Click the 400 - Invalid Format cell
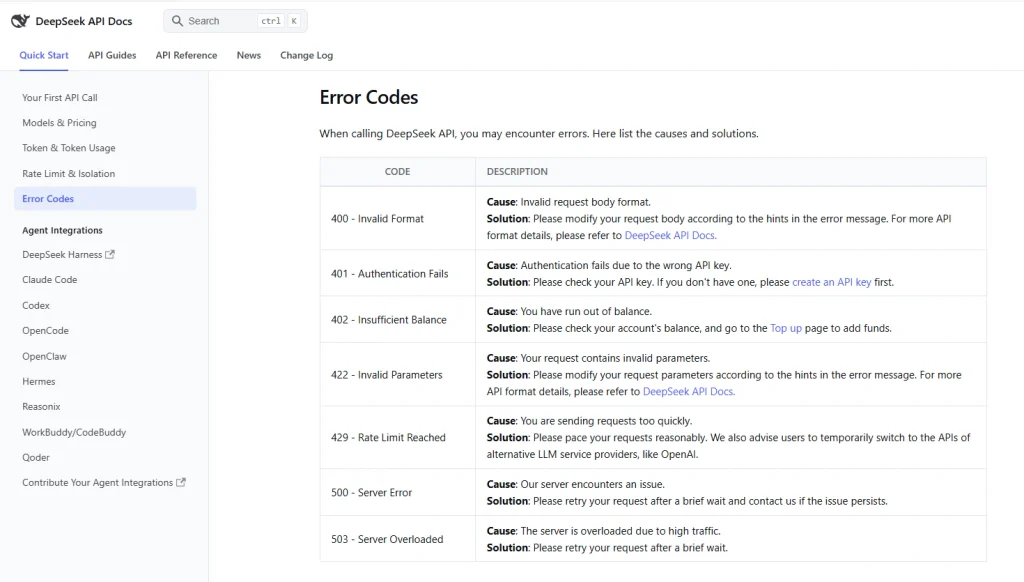 click(398, 218)
